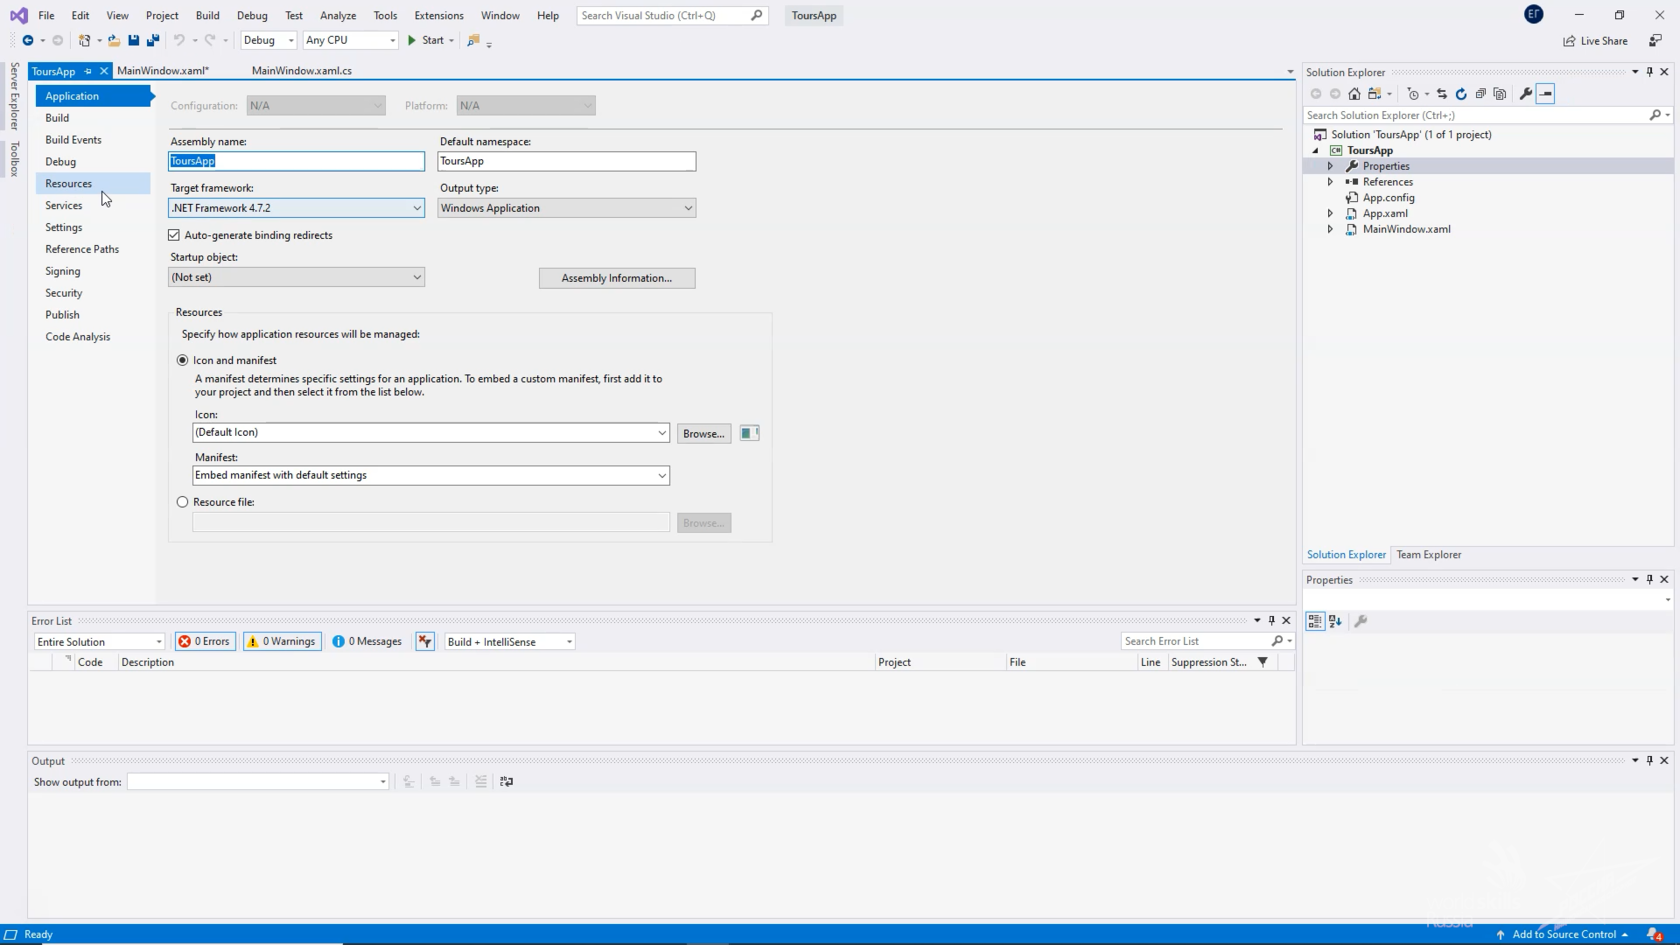Click the Default namespace input field
This screenshot has height=945, width=1680.
pos(566,161)
